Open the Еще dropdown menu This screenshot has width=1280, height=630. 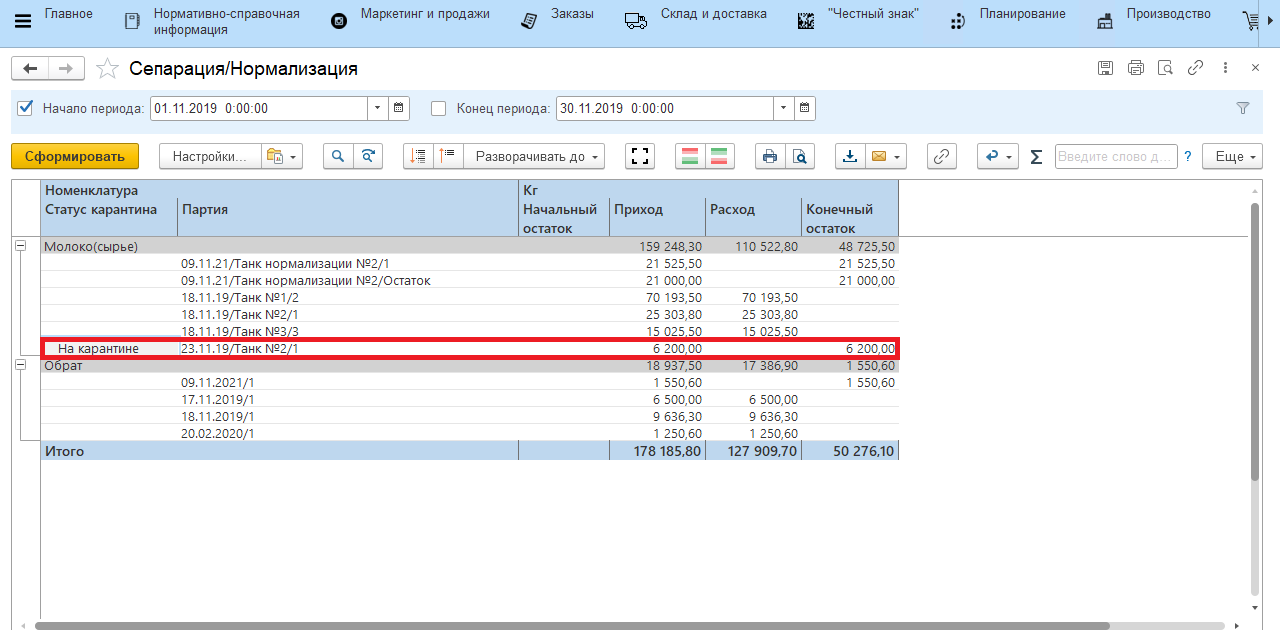coord(1236,156)
